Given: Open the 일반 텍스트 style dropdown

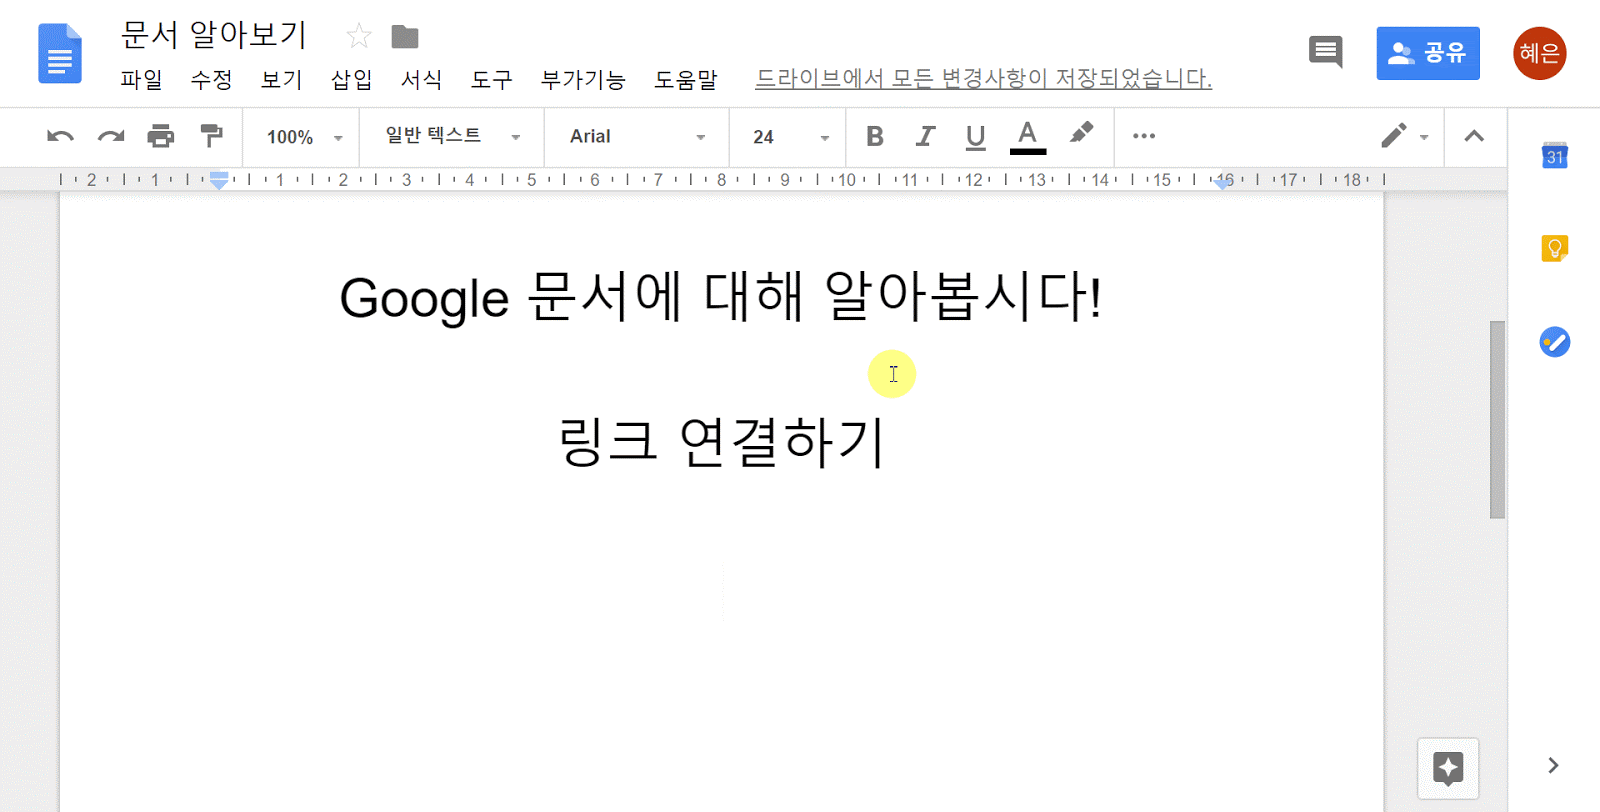Looking at the screenshot, I should click(453, 136).
